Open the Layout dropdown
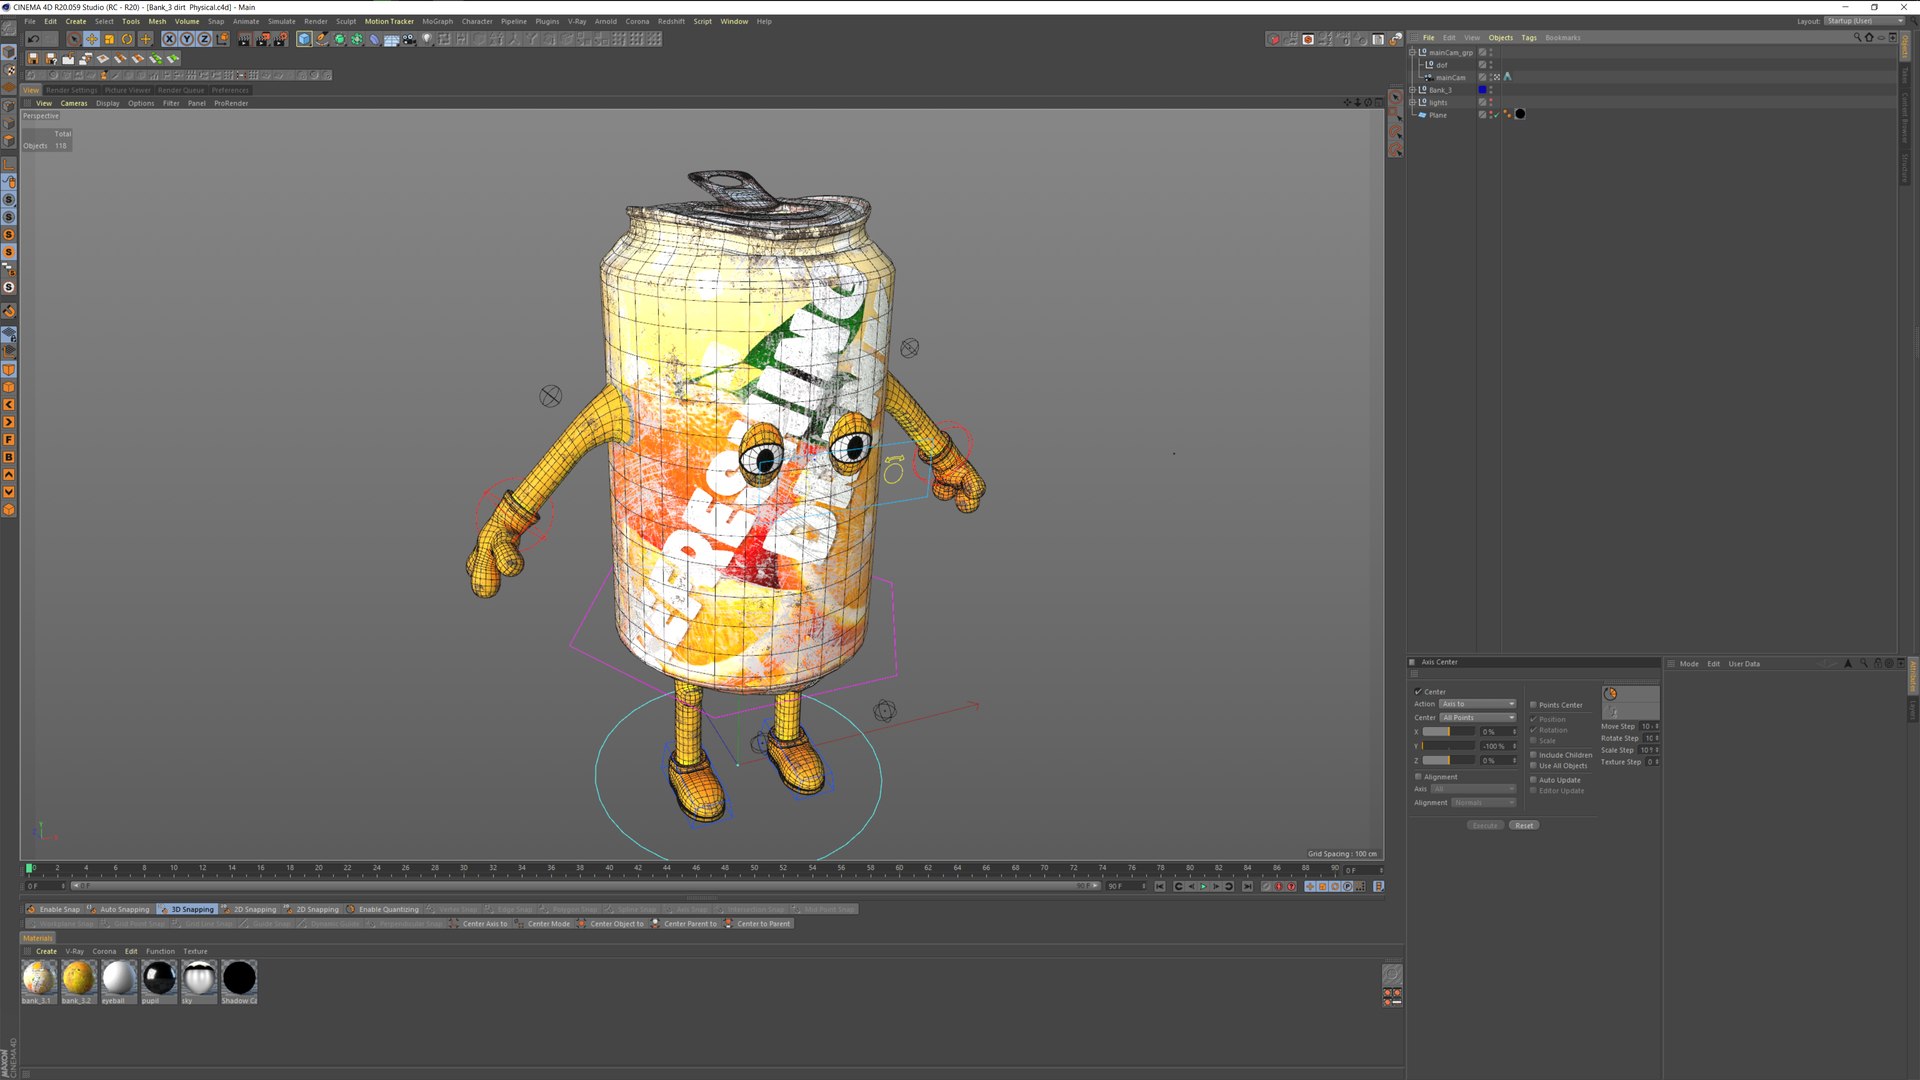Screen dimensions: 1920x1080 (1864, 21)
